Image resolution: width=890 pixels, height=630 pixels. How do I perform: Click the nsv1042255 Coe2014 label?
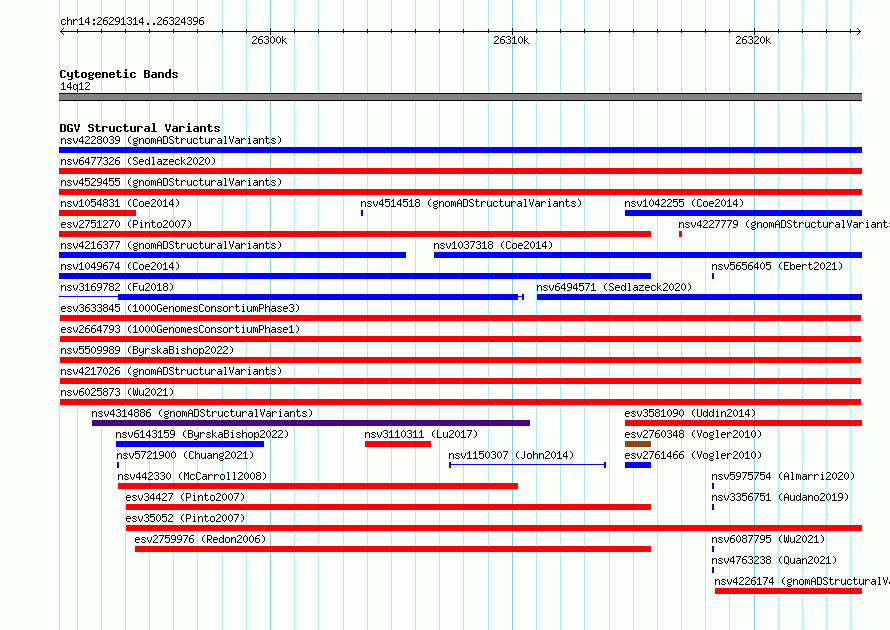[684, 203]
